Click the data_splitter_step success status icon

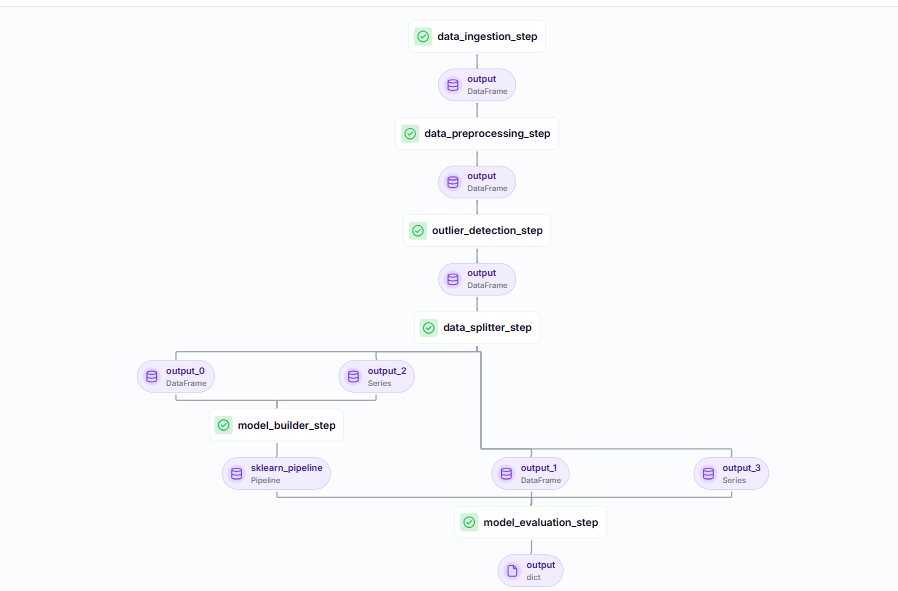429,328
